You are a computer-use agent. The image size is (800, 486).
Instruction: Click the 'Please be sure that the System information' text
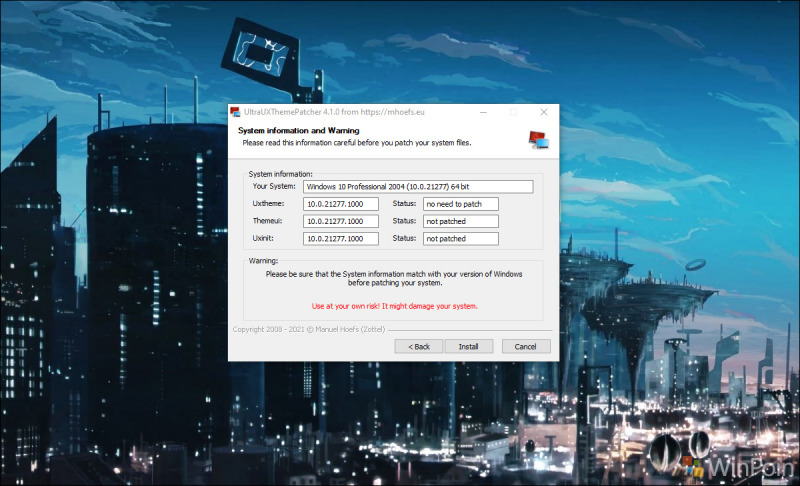(x=394, y=278)
